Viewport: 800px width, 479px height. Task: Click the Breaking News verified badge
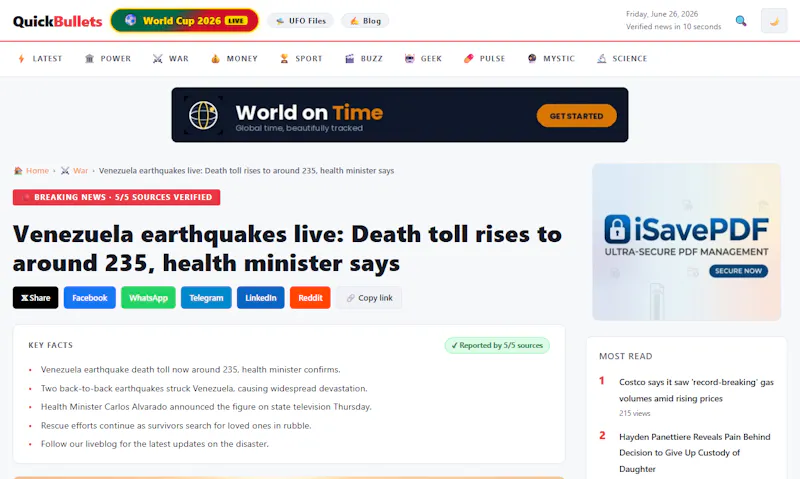(x=116, y=197)
